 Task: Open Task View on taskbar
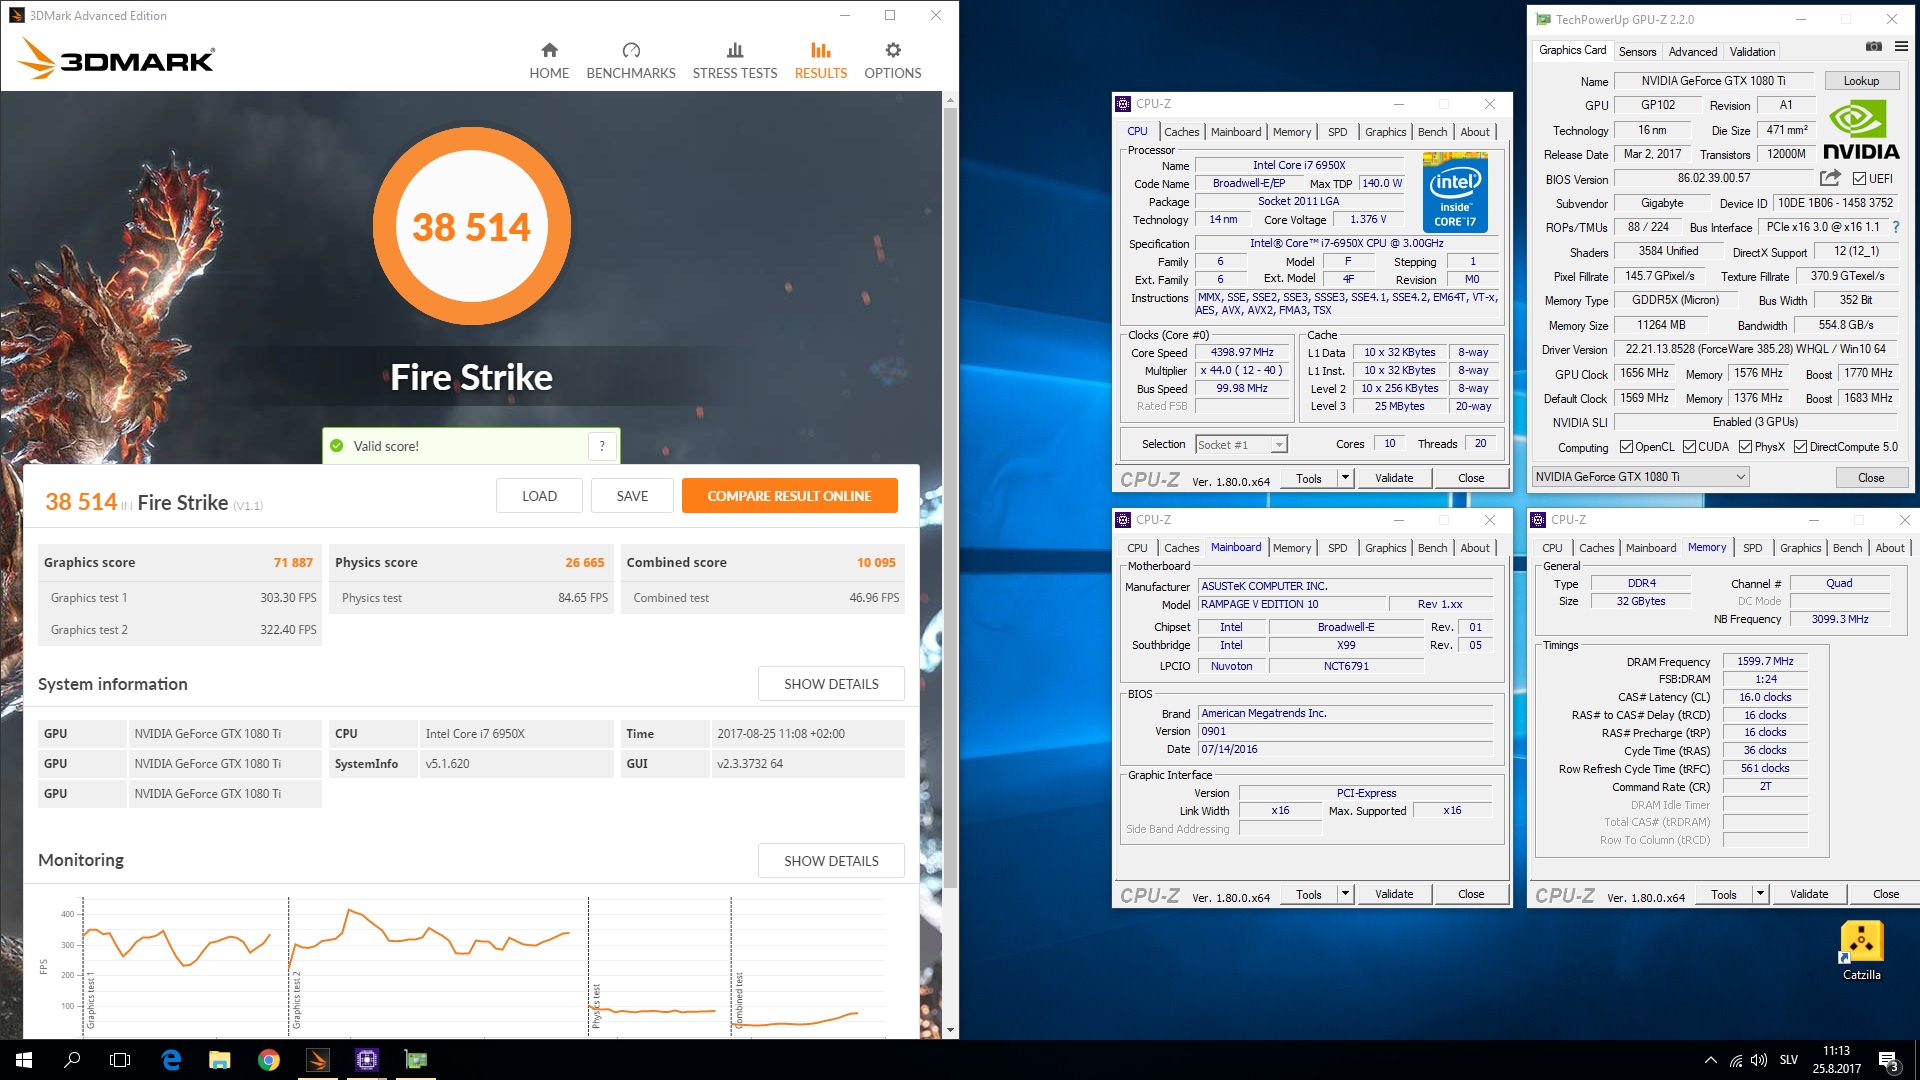point(120,1060)
